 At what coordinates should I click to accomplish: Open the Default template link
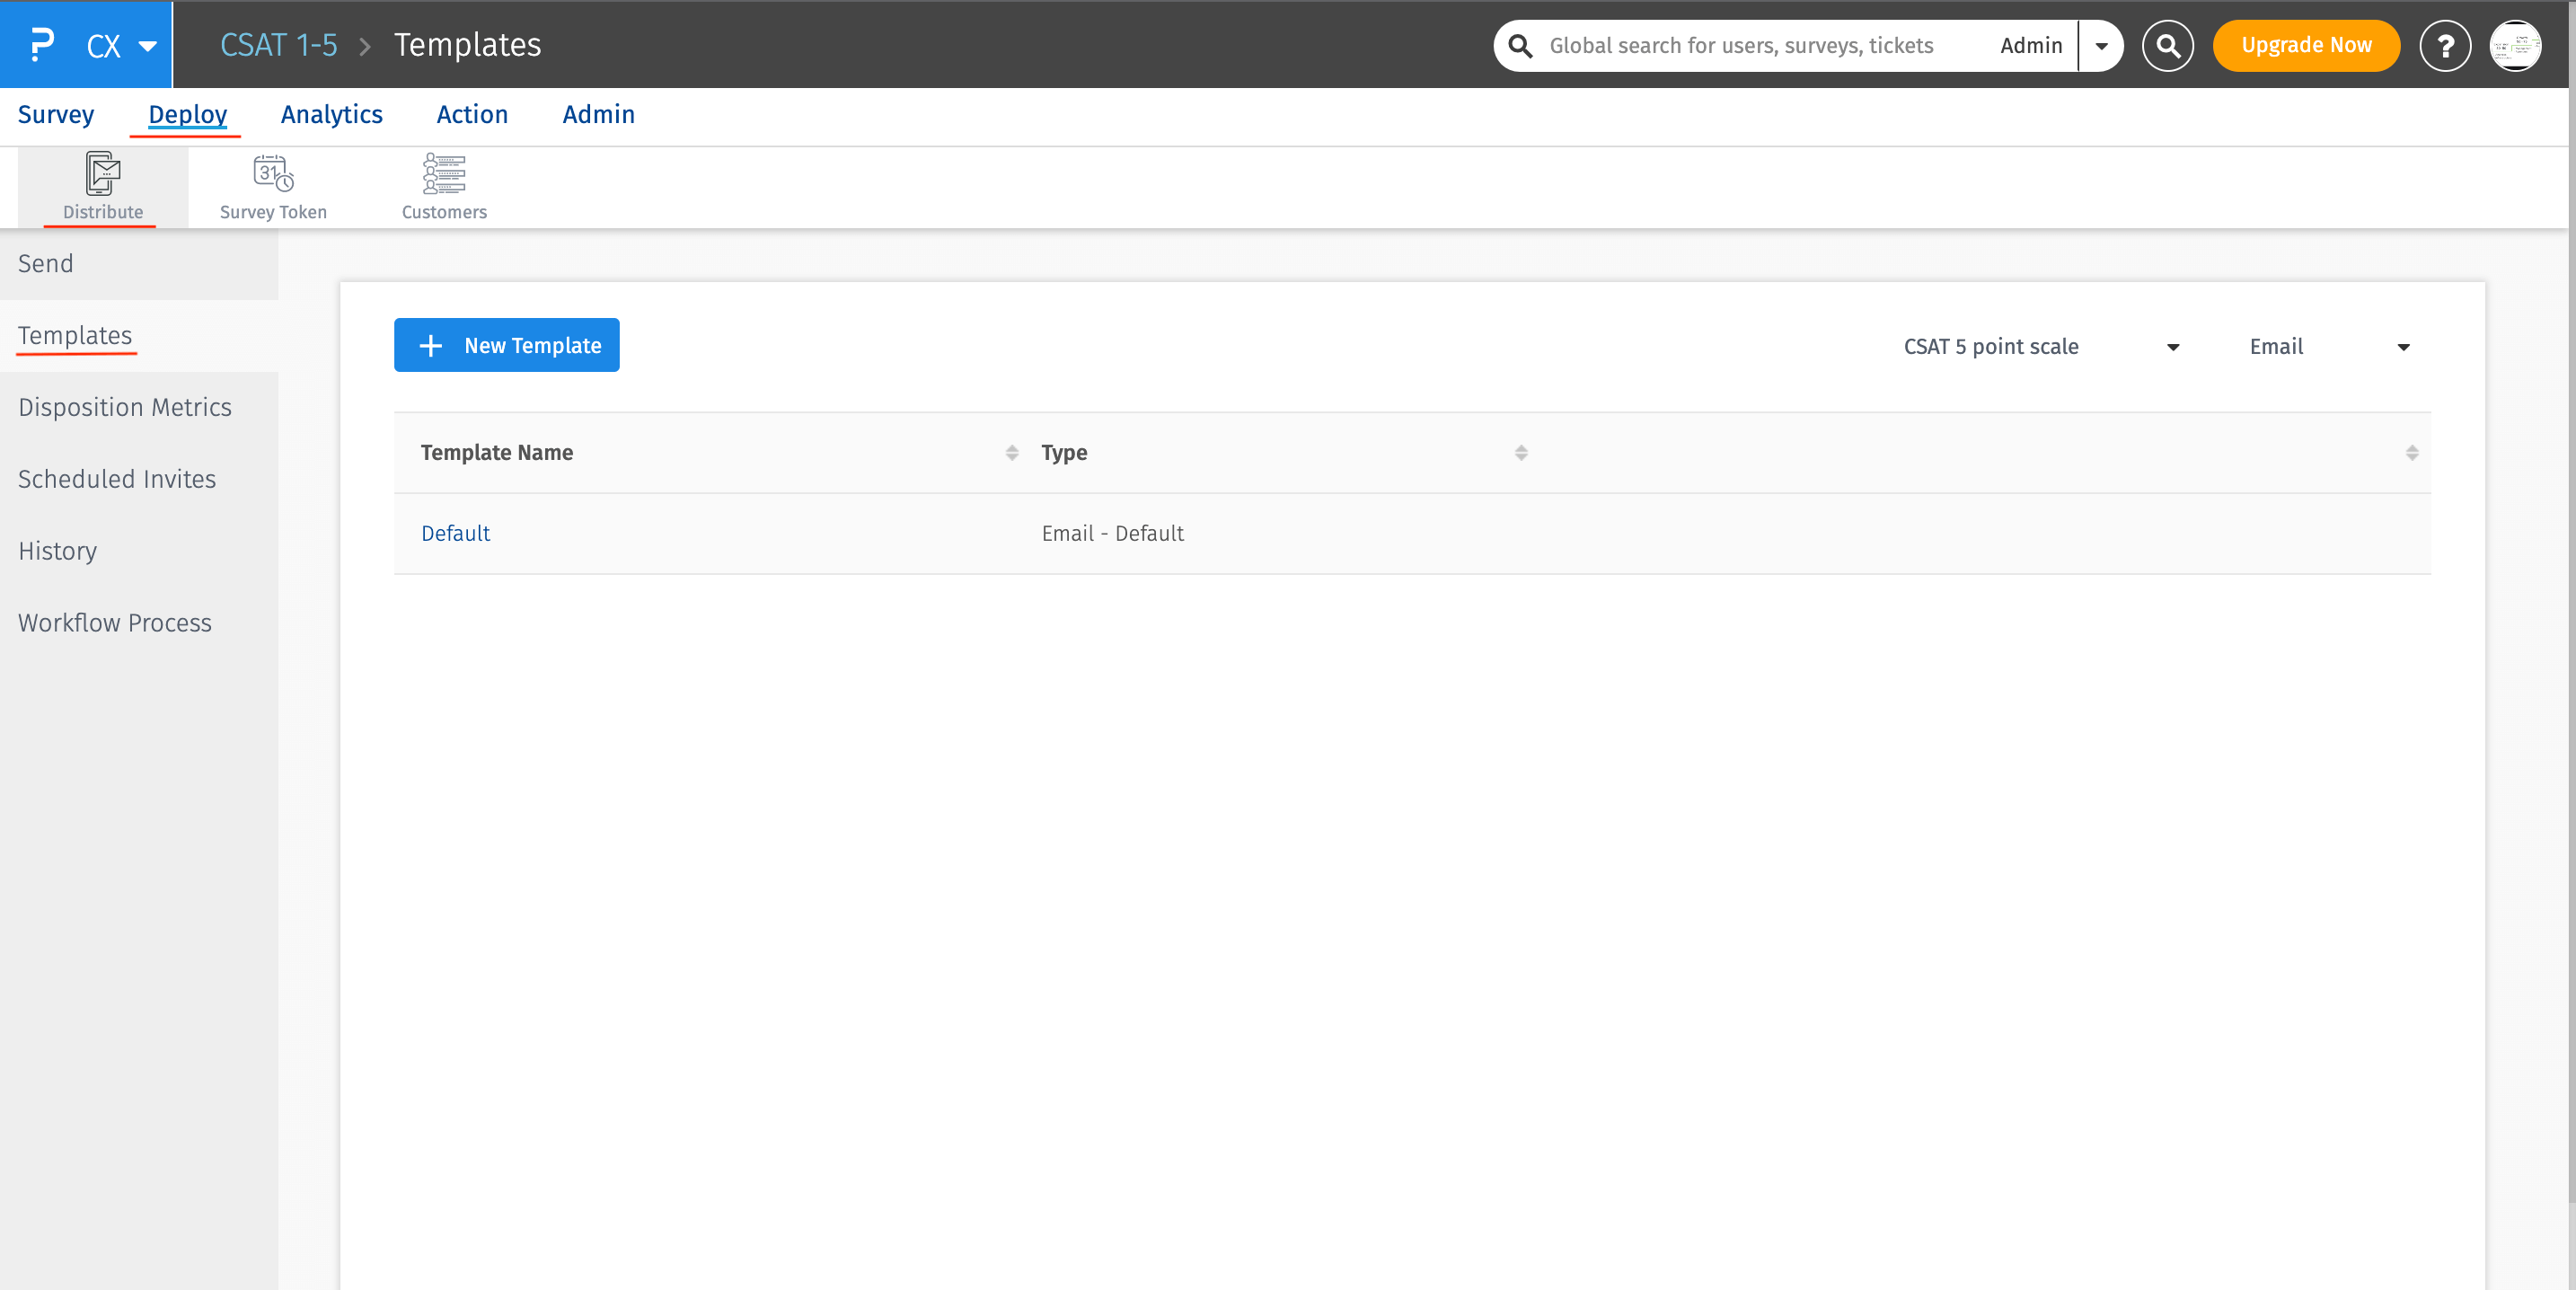point(455,533)
